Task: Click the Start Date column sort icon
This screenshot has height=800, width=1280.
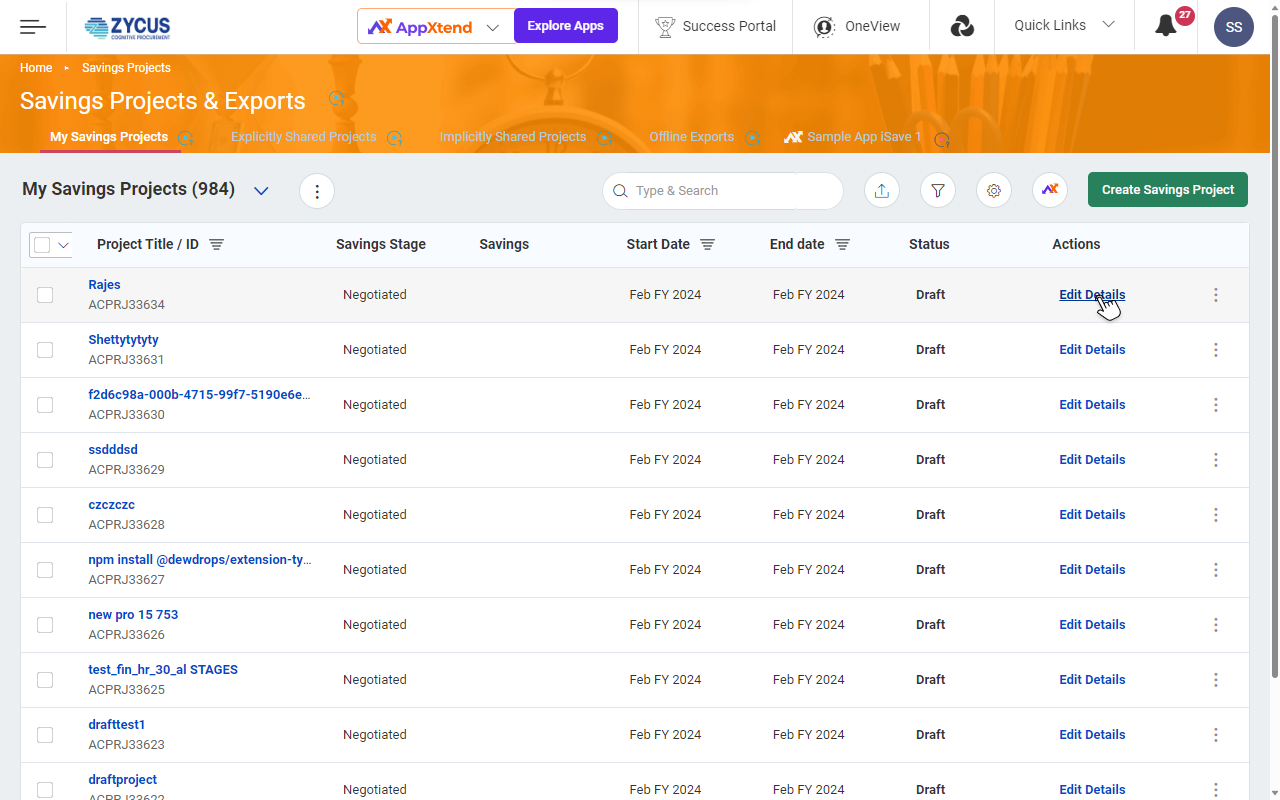Action: click(708, 244)
